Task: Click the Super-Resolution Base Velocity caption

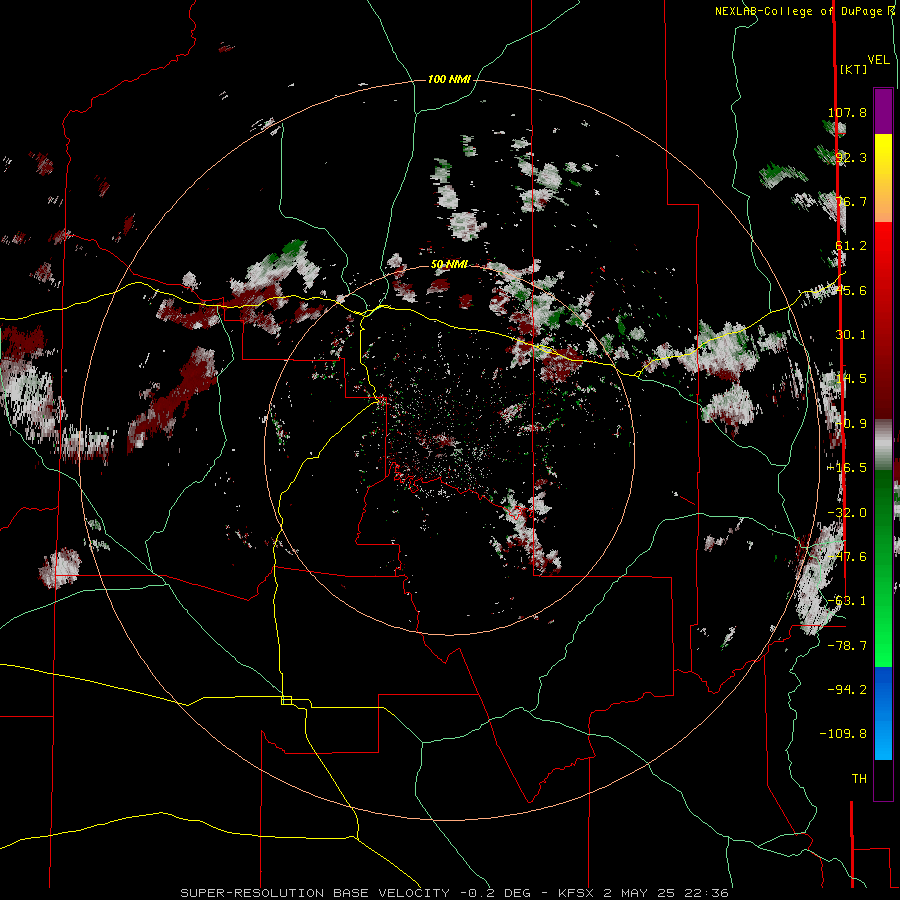Action: click(455, 893)
